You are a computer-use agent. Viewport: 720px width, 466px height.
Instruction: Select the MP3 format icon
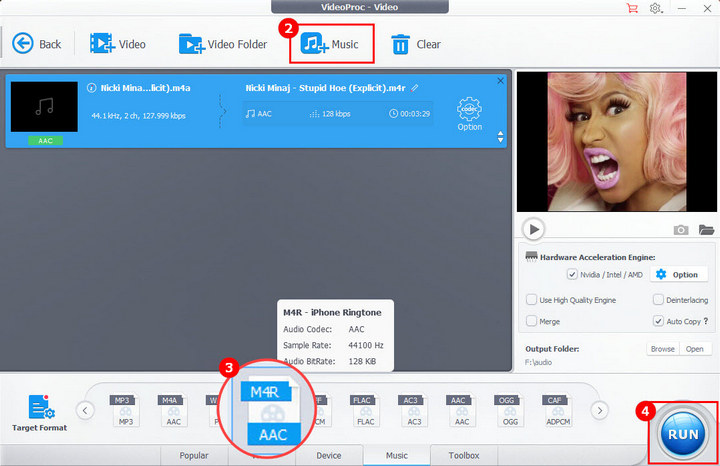(125, 410)
